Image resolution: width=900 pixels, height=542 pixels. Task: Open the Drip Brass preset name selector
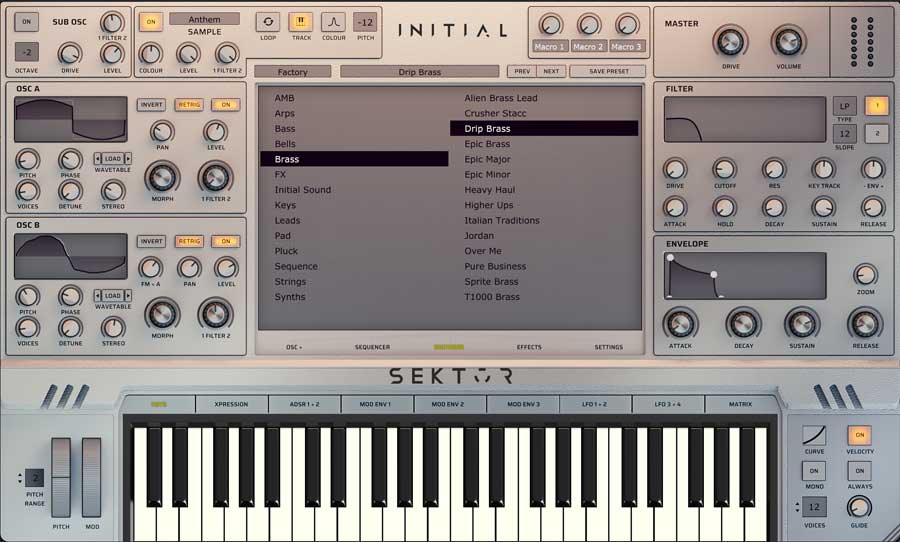pyautogui.click(x=420, y=72)
